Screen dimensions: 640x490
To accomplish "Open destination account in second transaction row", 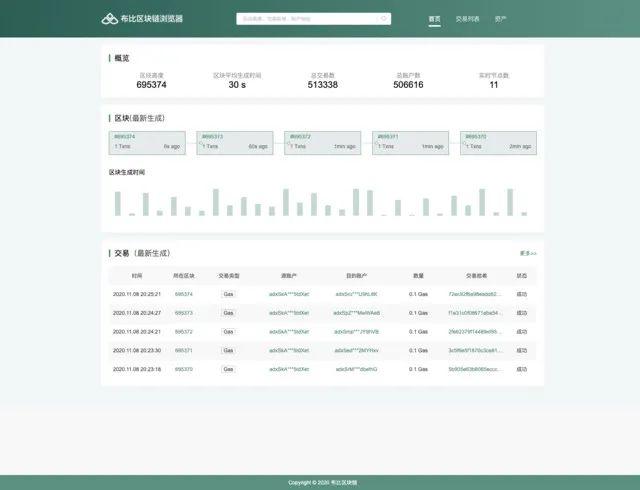I will (356, 313).
